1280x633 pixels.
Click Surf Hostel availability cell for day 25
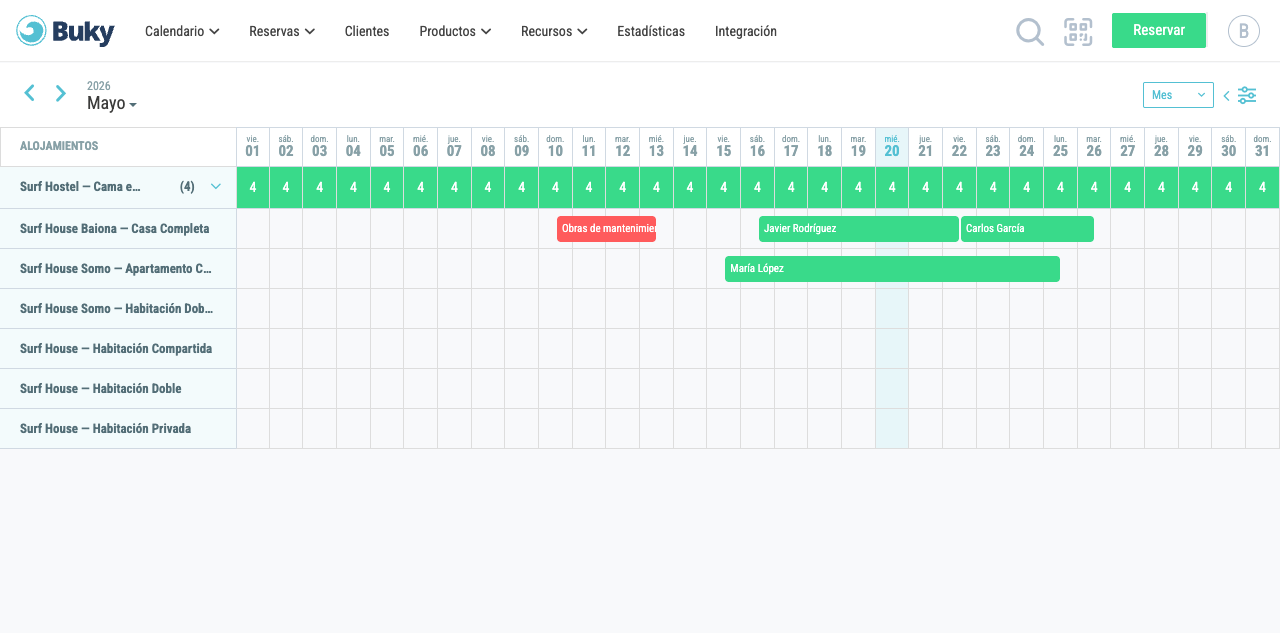(1060, 188)
